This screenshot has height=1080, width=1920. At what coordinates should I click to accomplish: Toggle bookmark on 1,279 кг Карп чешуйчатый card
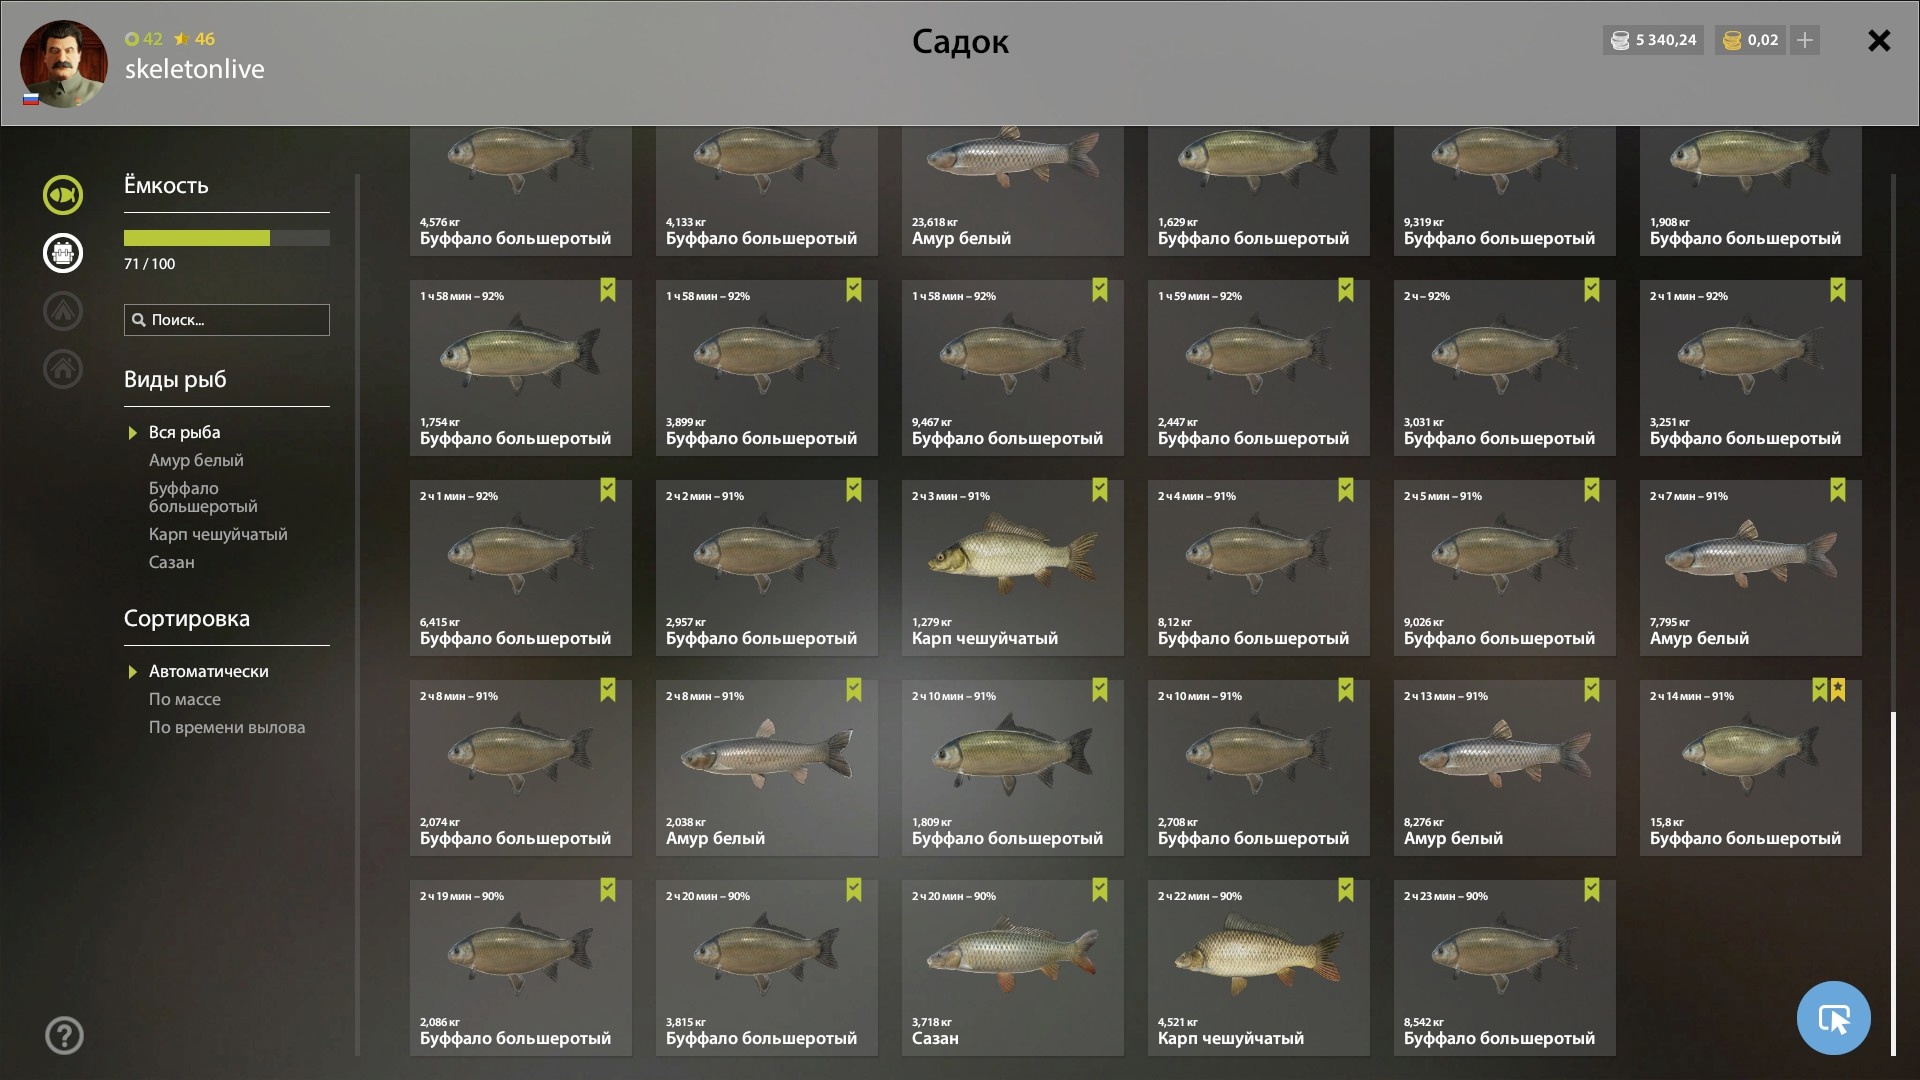[x=1099, y=490]
